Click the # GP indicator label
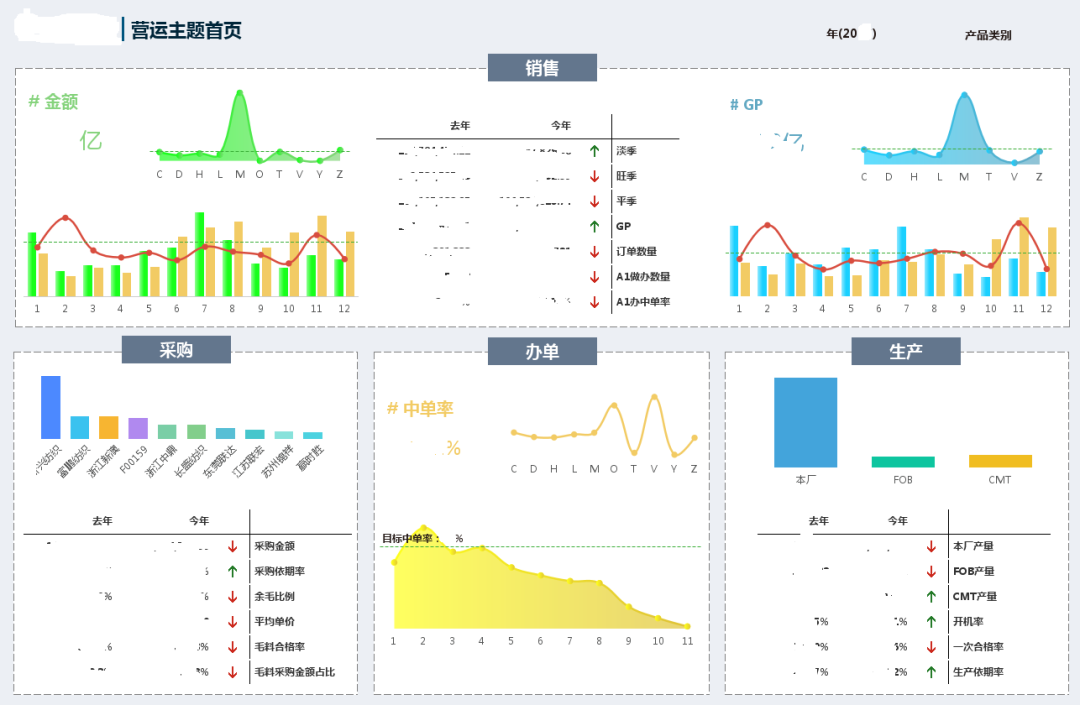Viewport: 1080px width, 705px height. click(746, 105)
